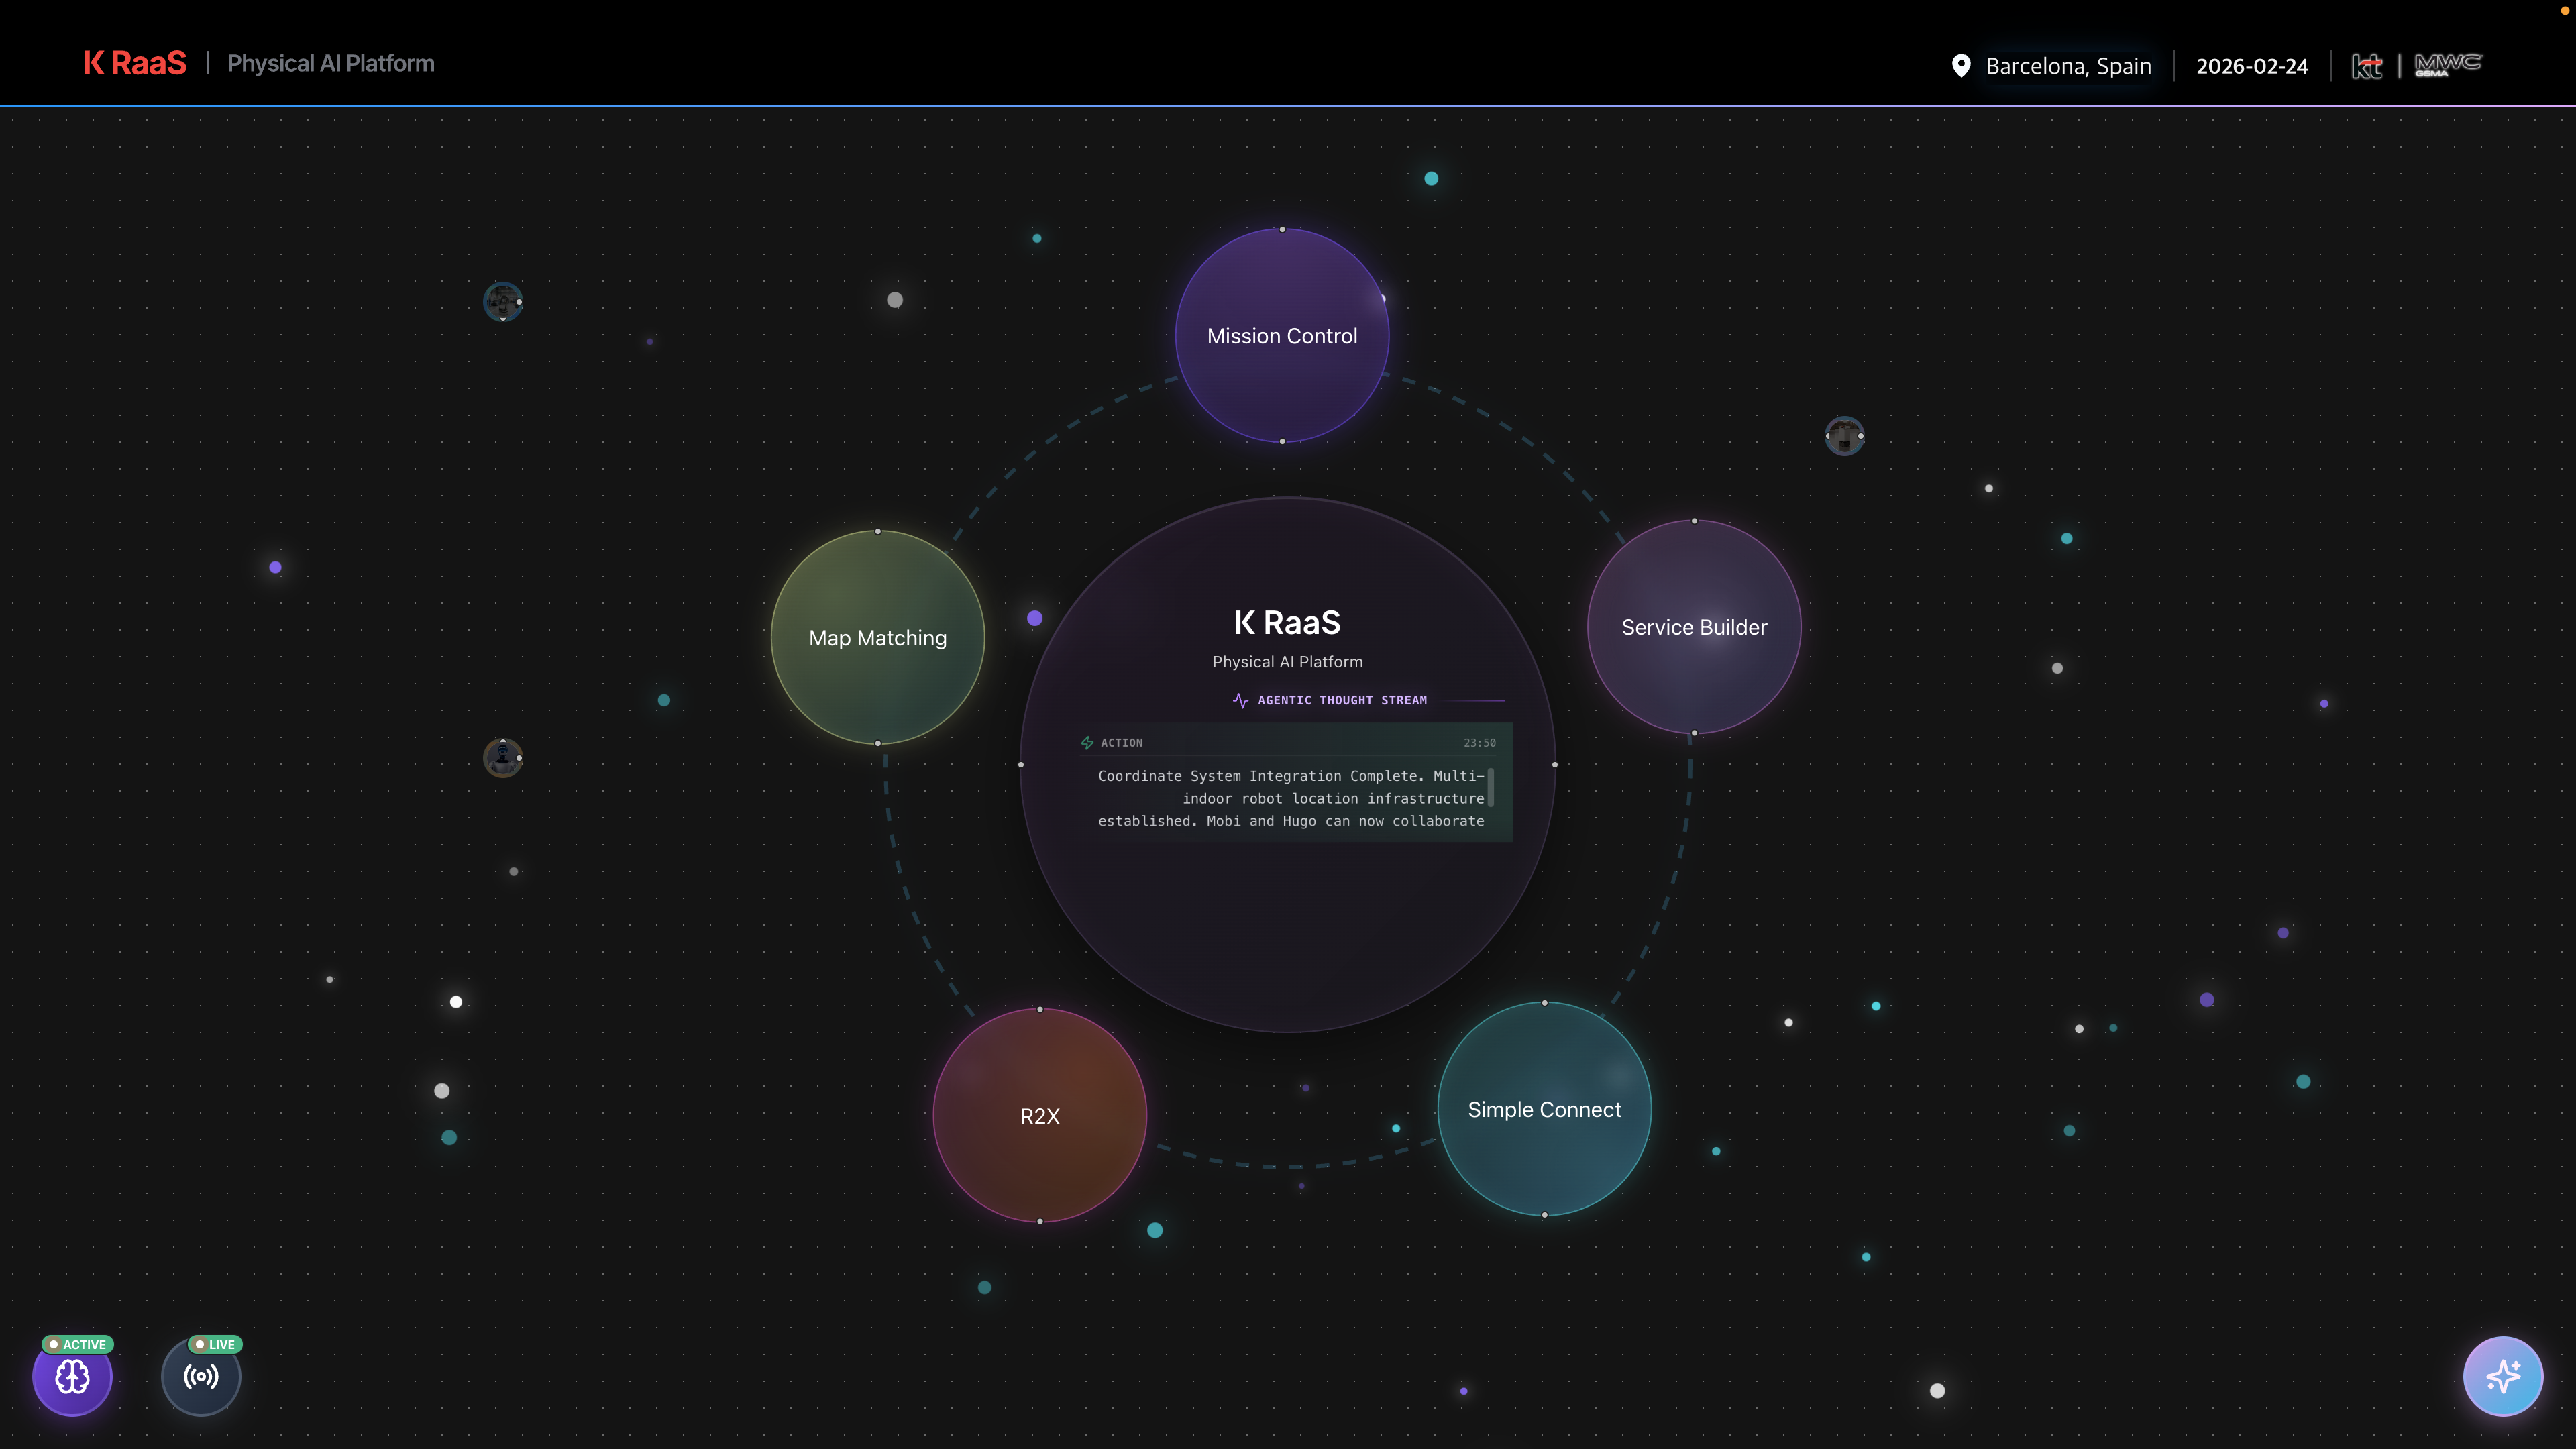Click the ACTION label in thought stream

1122,742
